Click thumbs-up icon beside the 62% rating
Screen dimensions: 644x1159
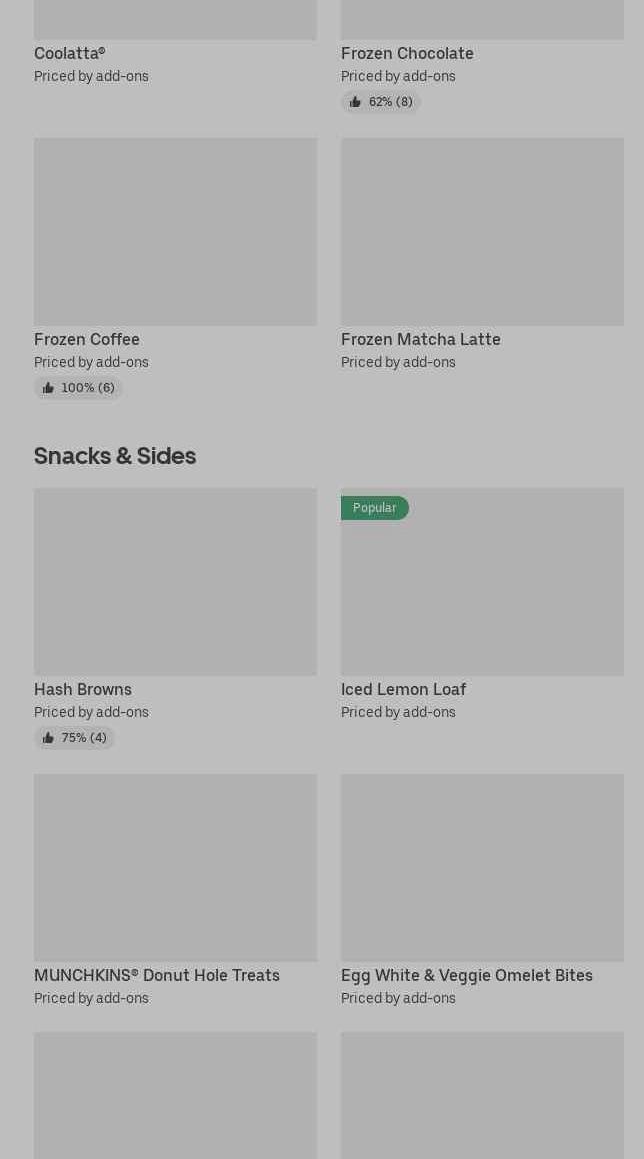(x=355, y=102)
